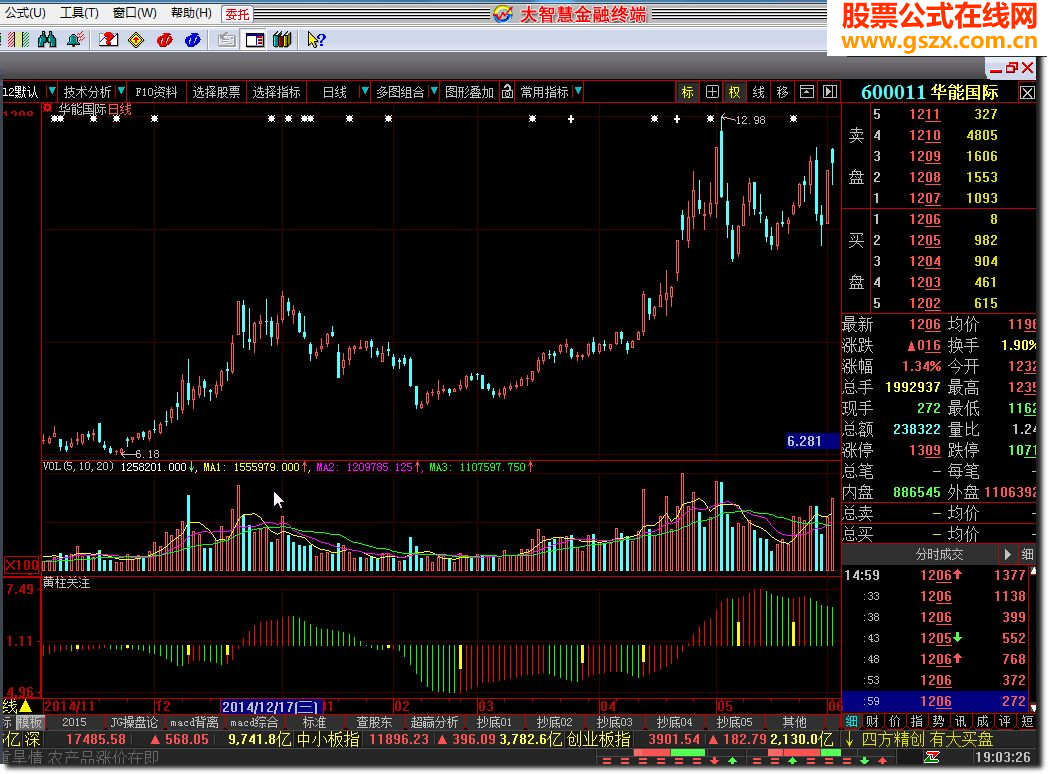This screenshot has width=1049, height=774.
Task: Switch to the 抄底01 tab
Action: pos(494,722)
